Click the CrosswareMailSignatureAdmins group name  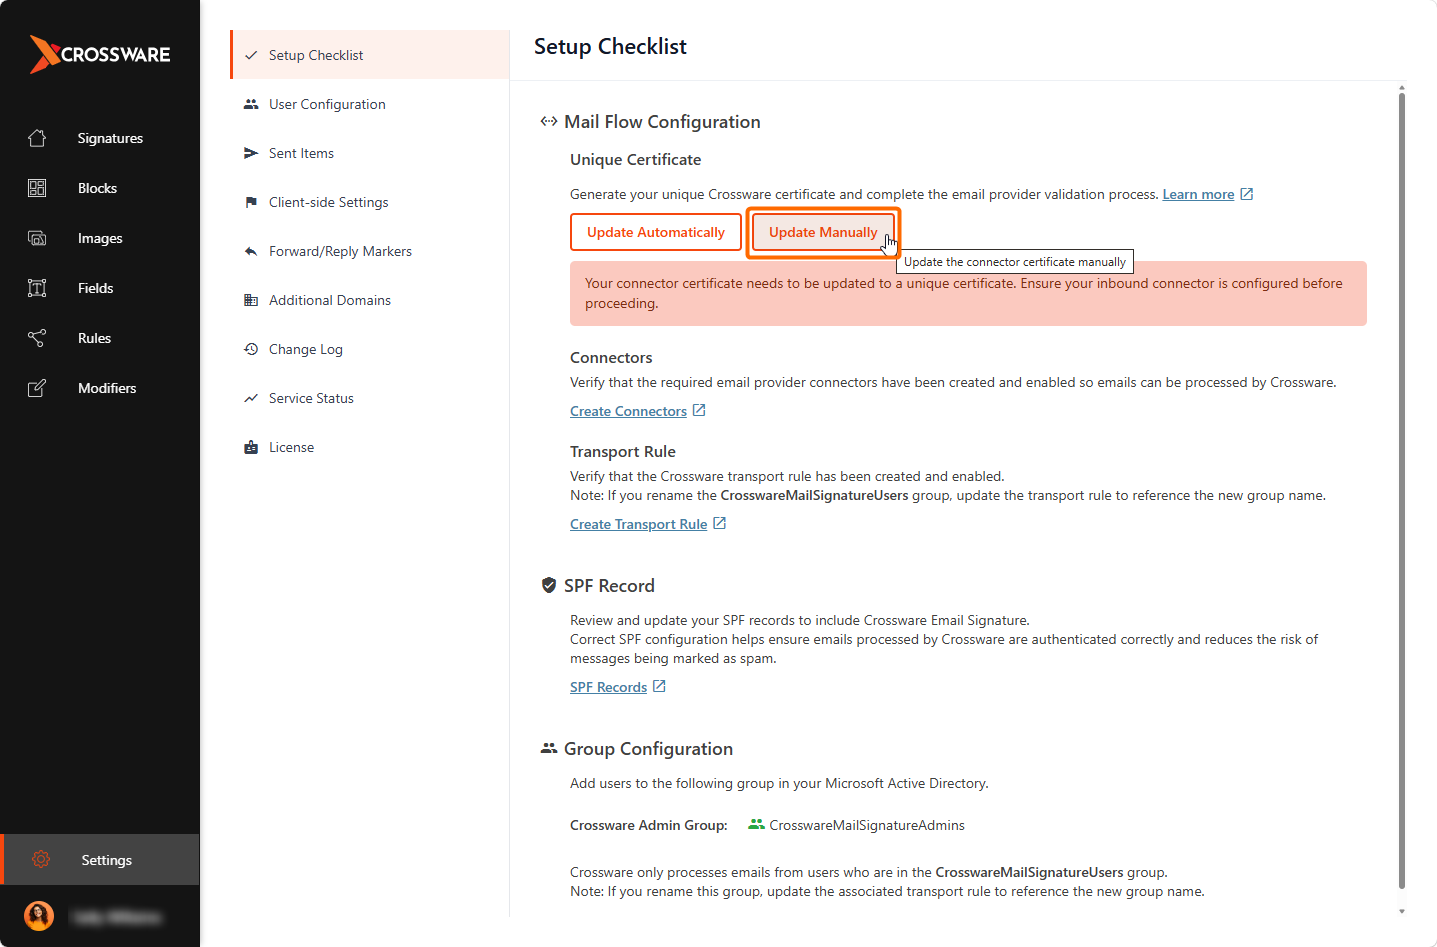point(867,825)
